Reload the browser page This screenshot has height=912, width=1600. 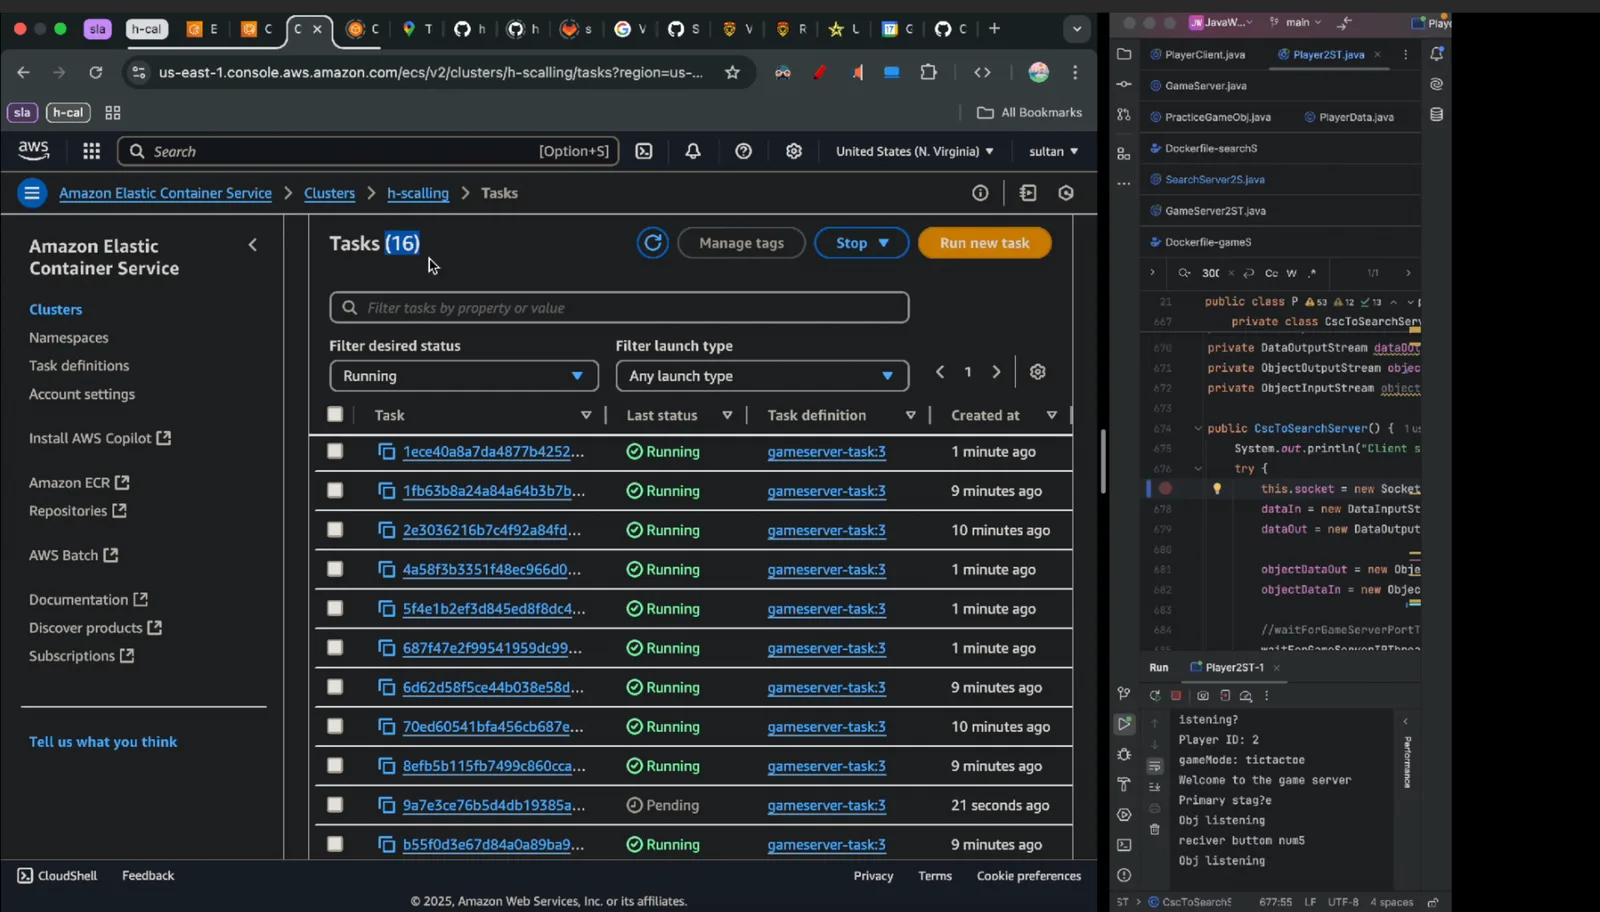pos(96,72)
